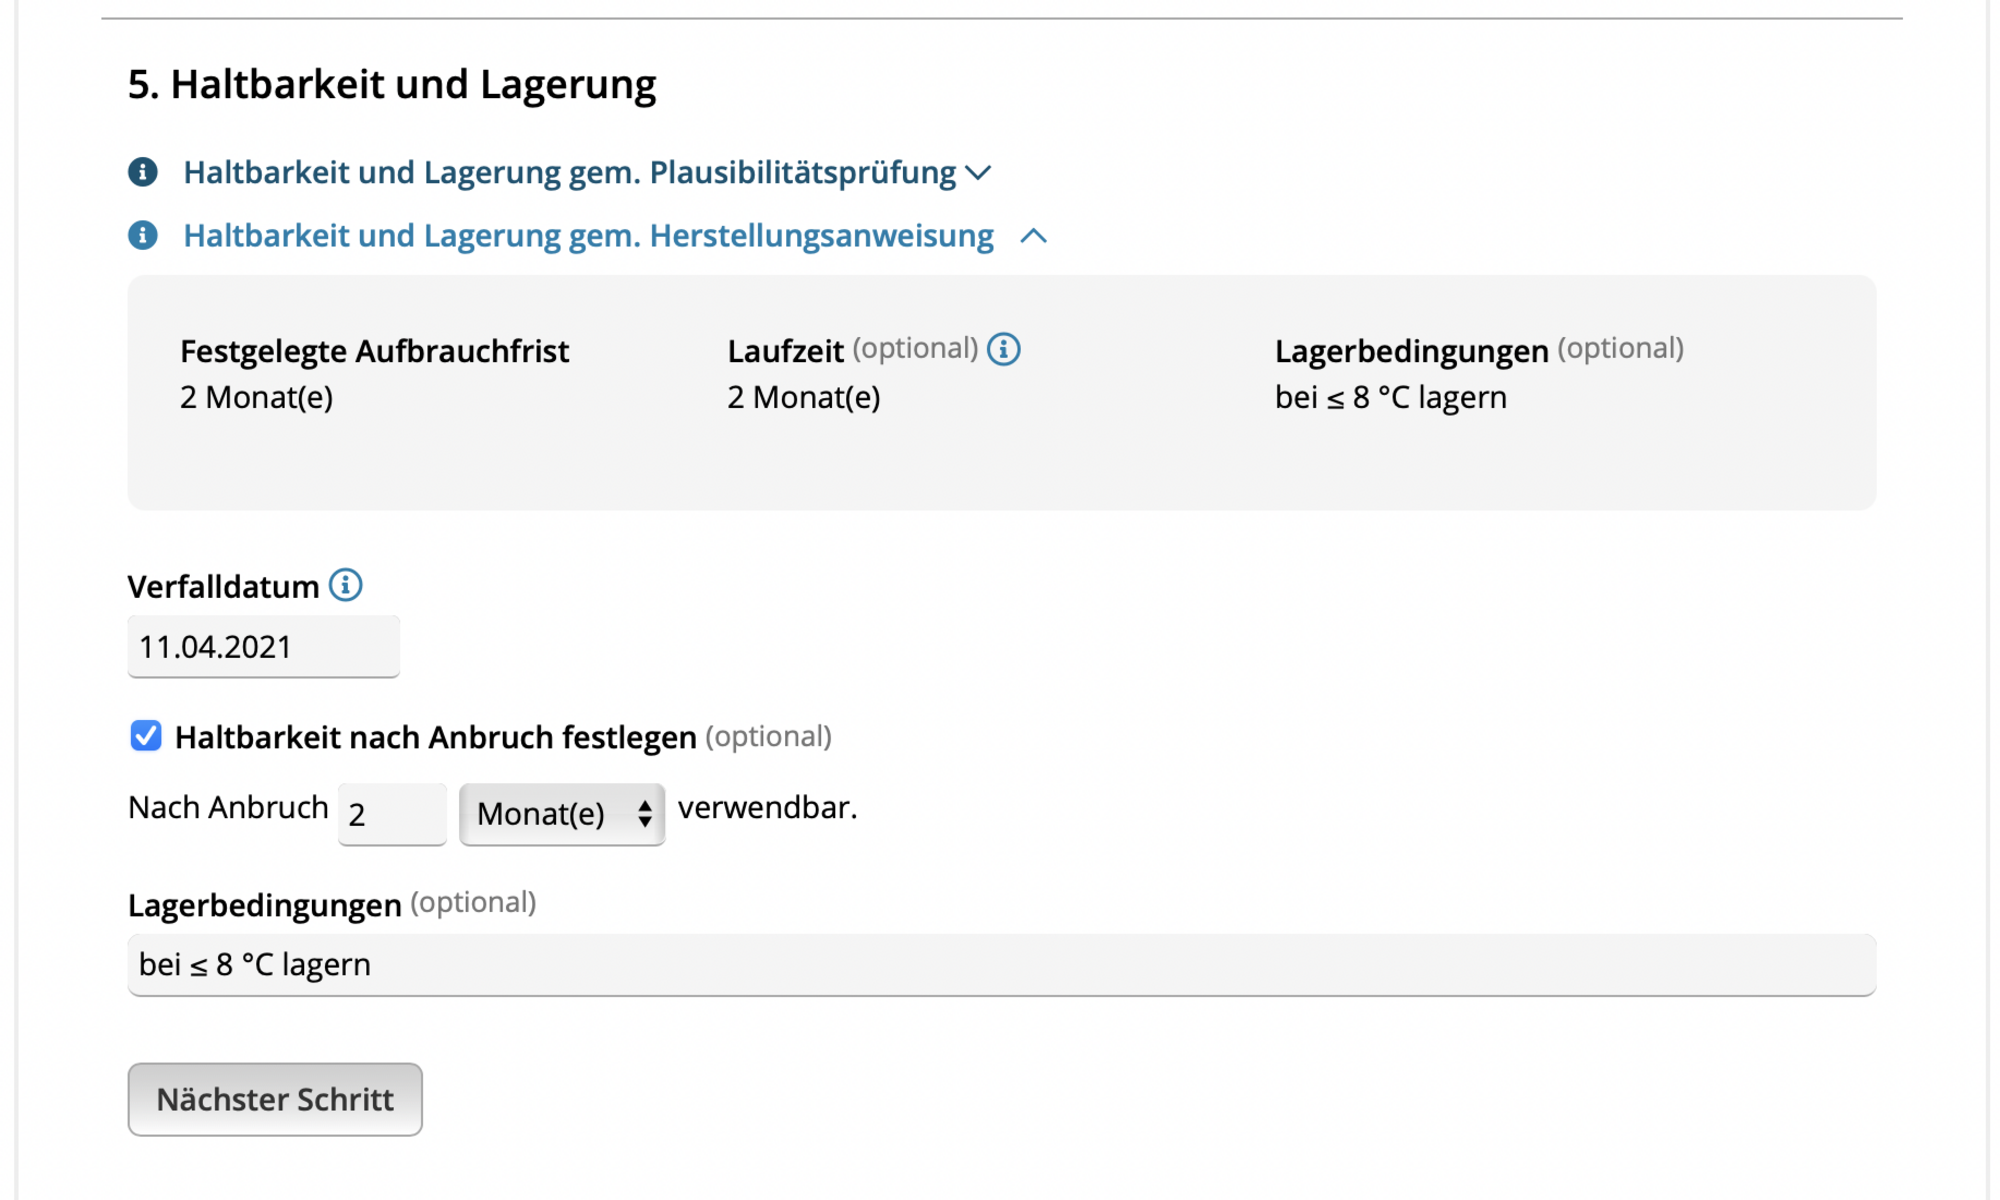Click info icon beside Plausibilitätsprüfung heading
Image resolution: width=2000 pixels, height=1200 pixels.
point(143,172)
